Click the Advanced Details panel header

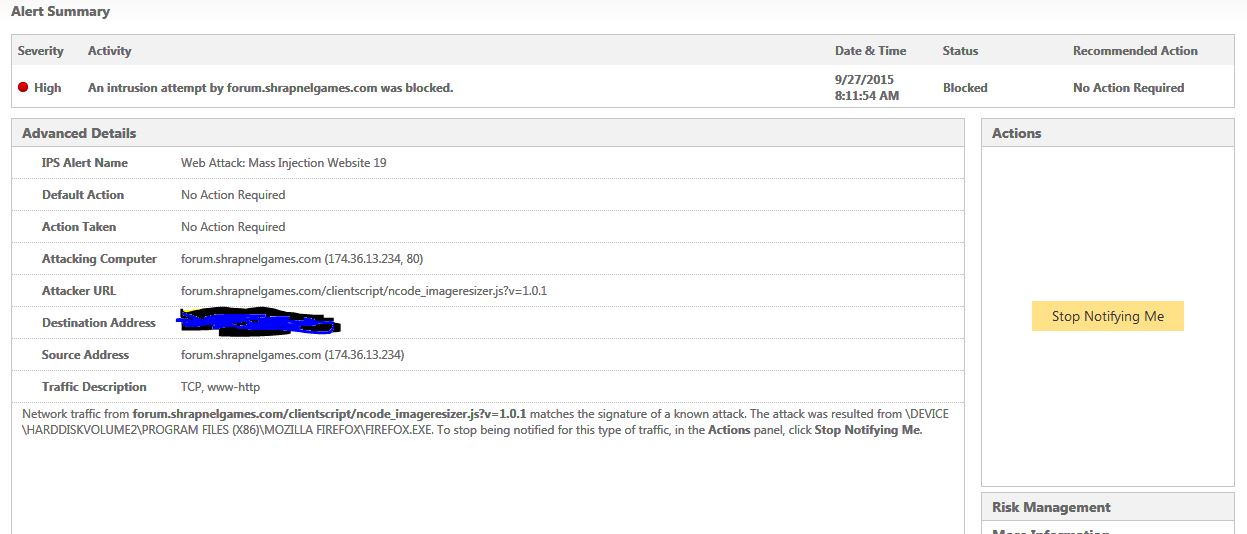point(79,133)
